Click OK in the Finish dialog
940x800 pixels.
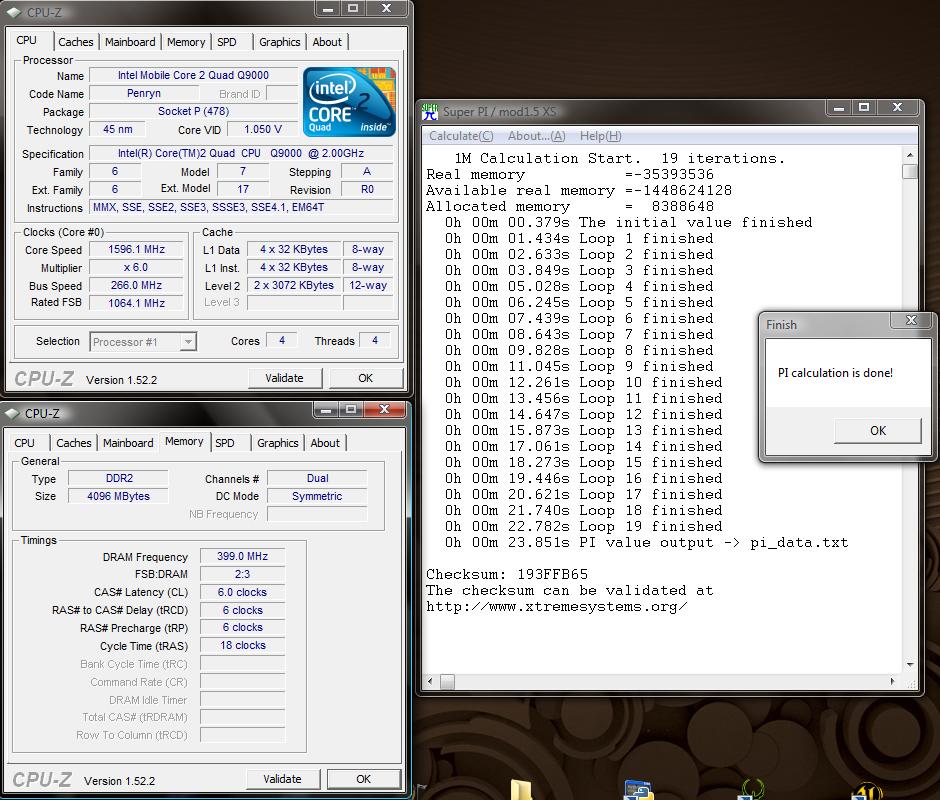[x=878, y=431]
